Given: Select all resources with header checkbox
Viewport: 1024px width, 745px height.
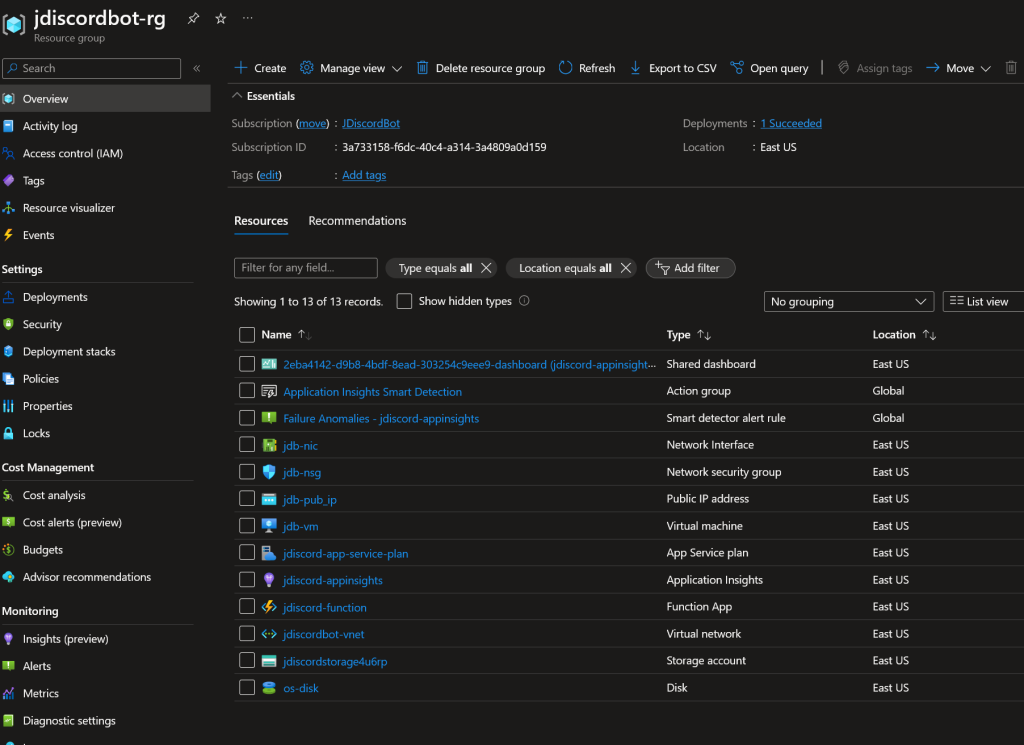Looking at the screenshot, I should (x=247, y=335).
